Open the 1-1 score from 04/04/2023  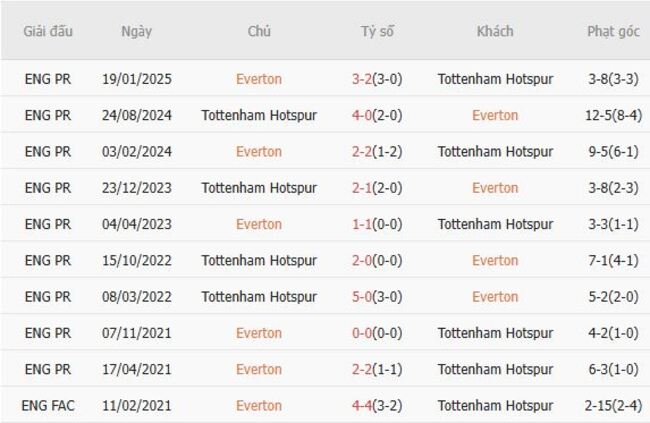364,224
